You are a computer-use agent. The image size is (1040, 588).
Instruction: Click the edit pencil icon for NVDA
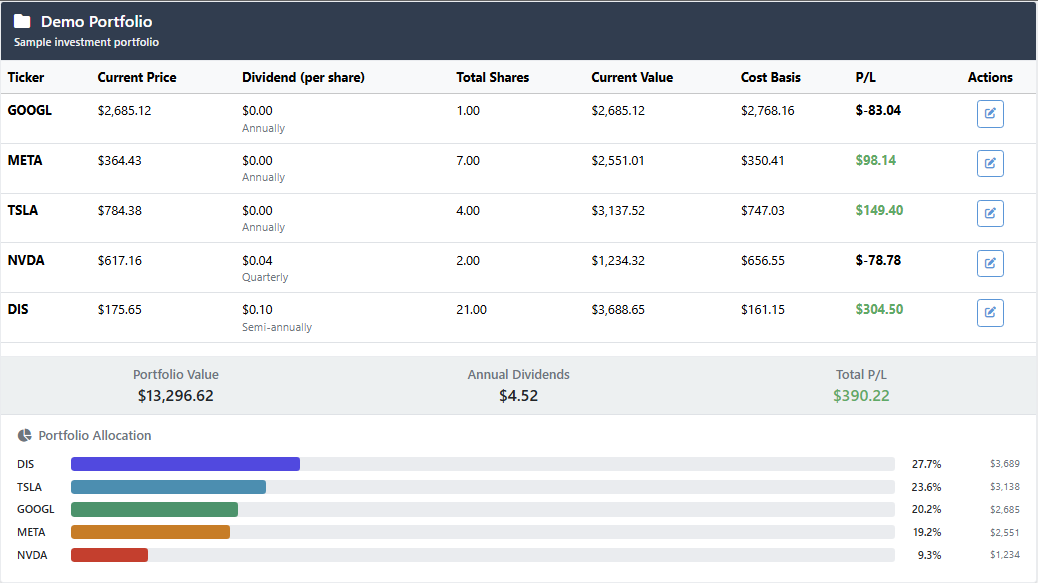(990, 262)
